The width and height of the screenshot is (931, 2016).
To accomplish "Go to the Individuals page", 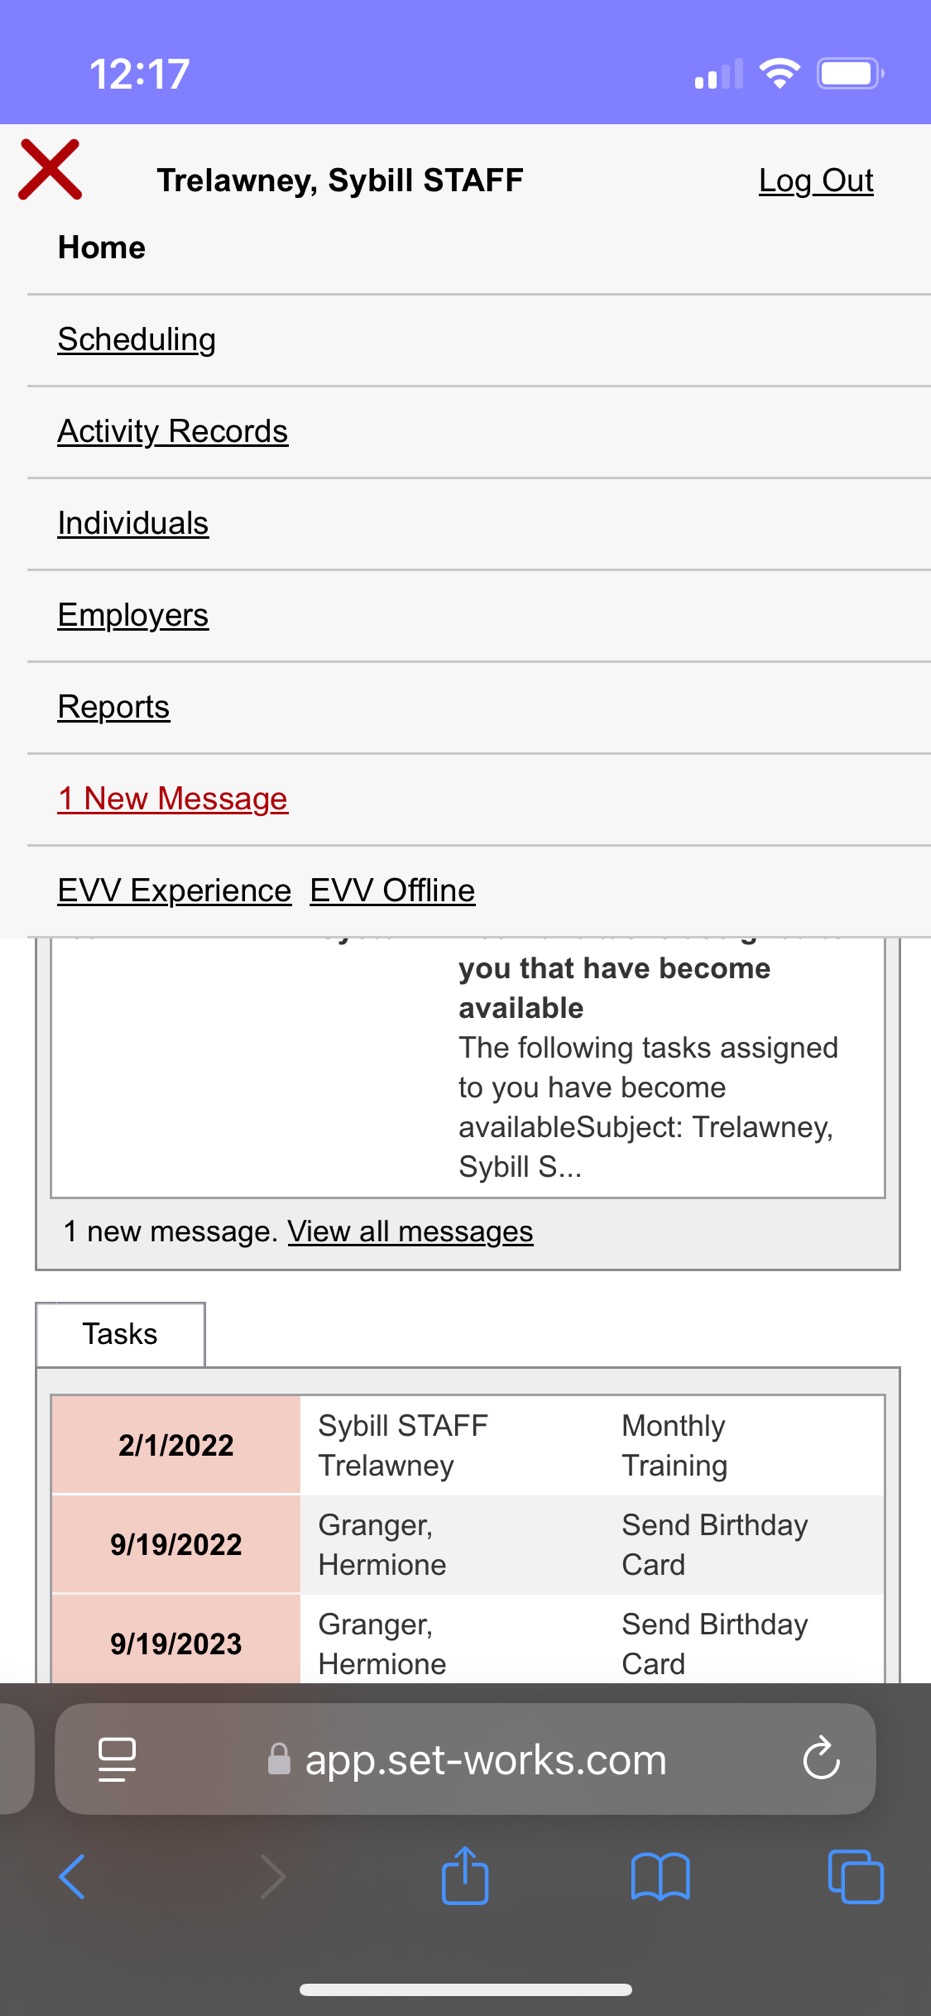I will 133,523.
